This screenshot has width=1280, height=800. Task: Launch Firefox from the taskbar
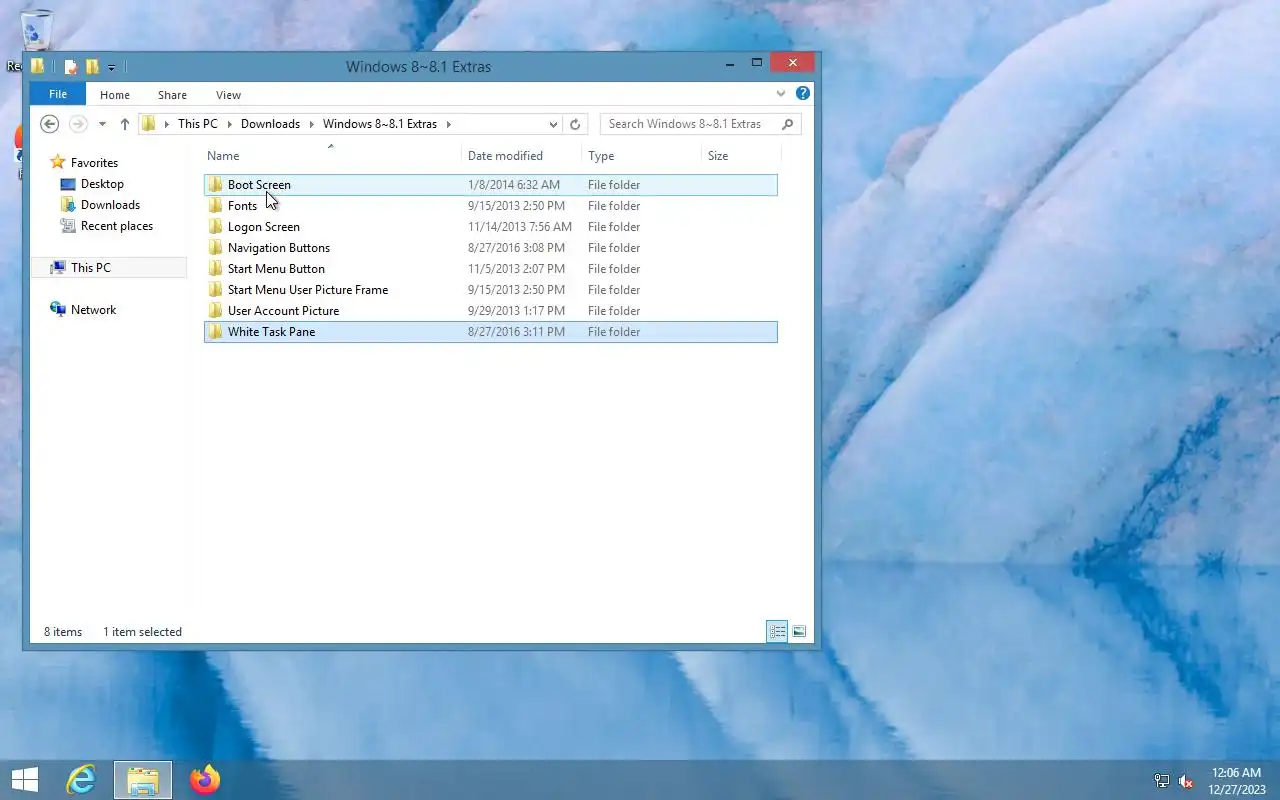(205, 779)
